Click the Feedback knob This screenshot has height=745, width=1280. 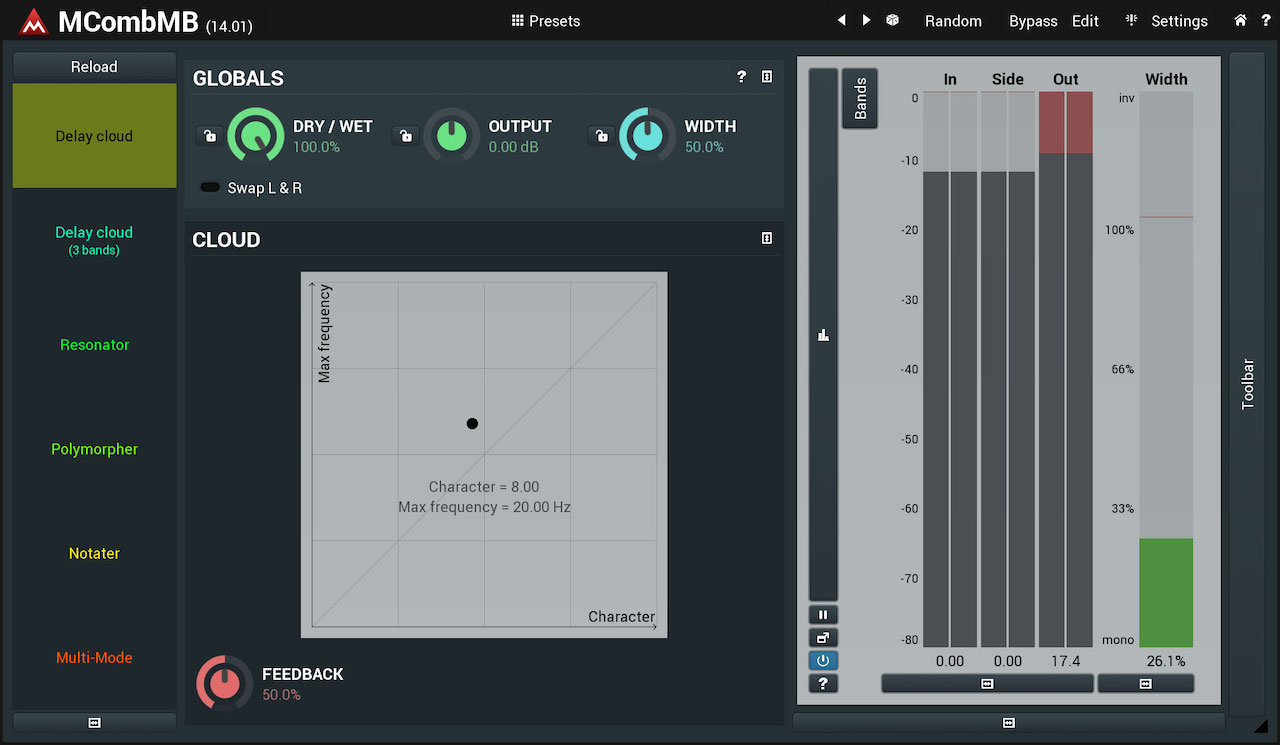pos(225,683)
